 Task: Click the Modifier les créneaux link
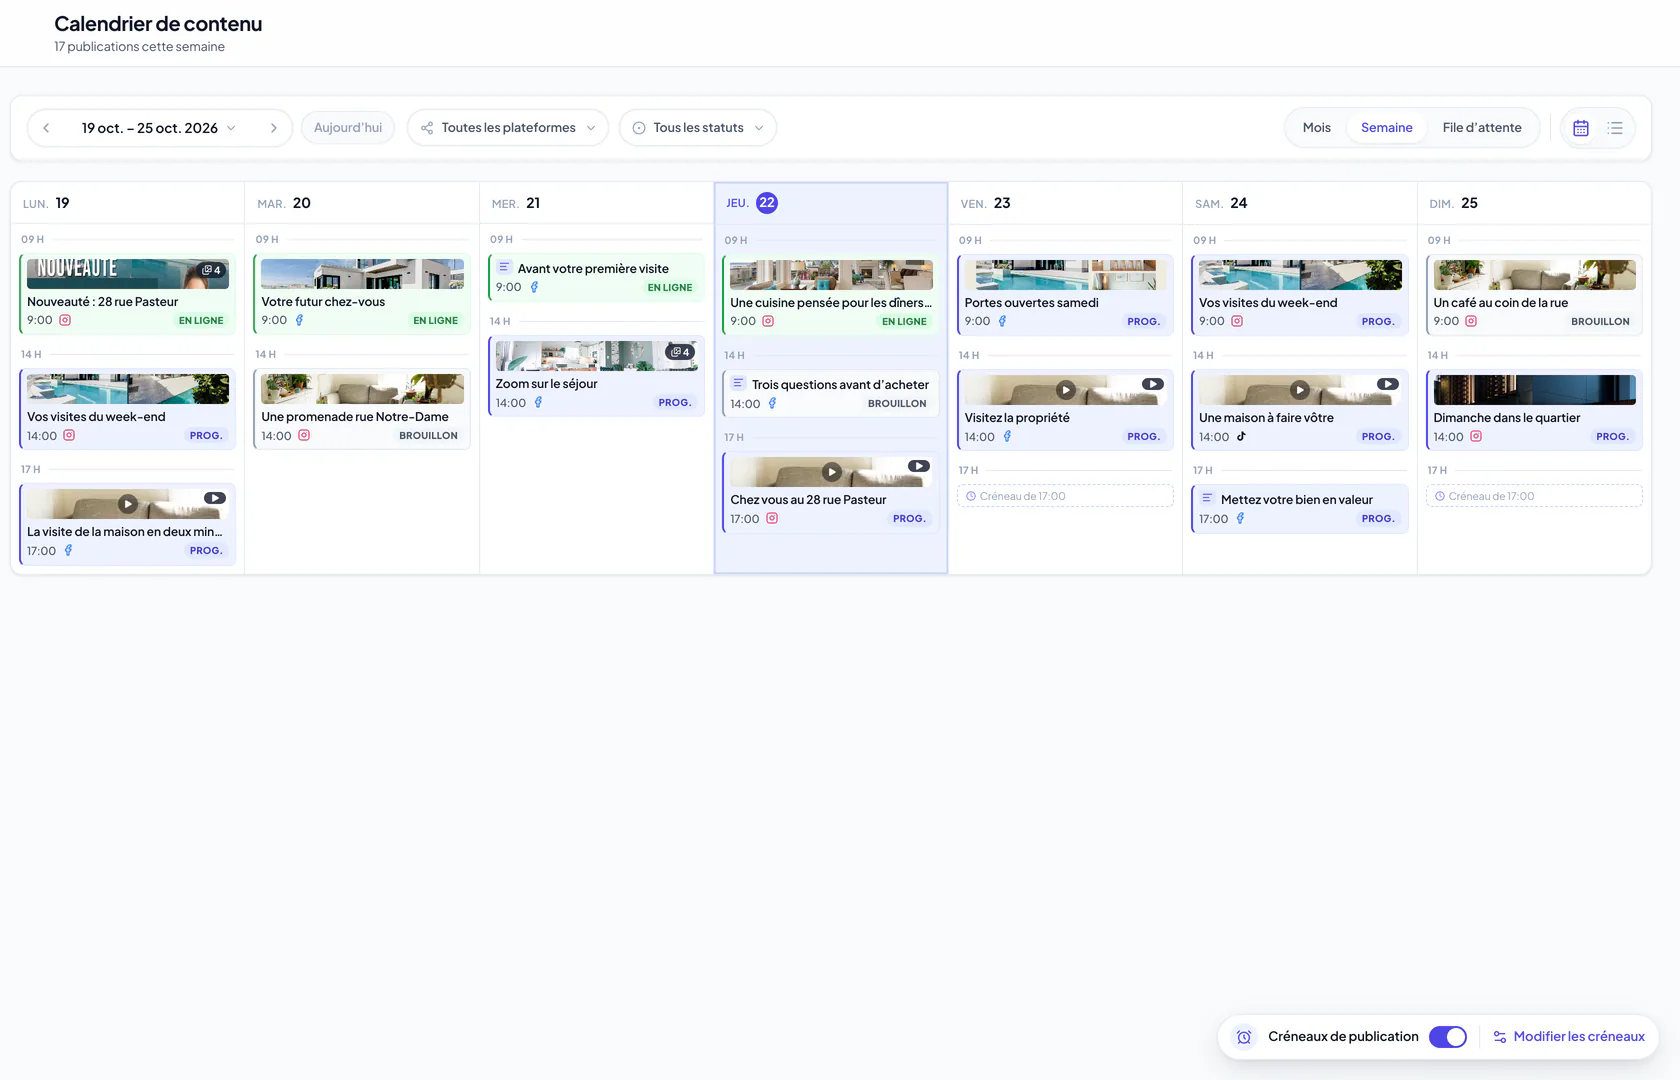[1569, 1037]
